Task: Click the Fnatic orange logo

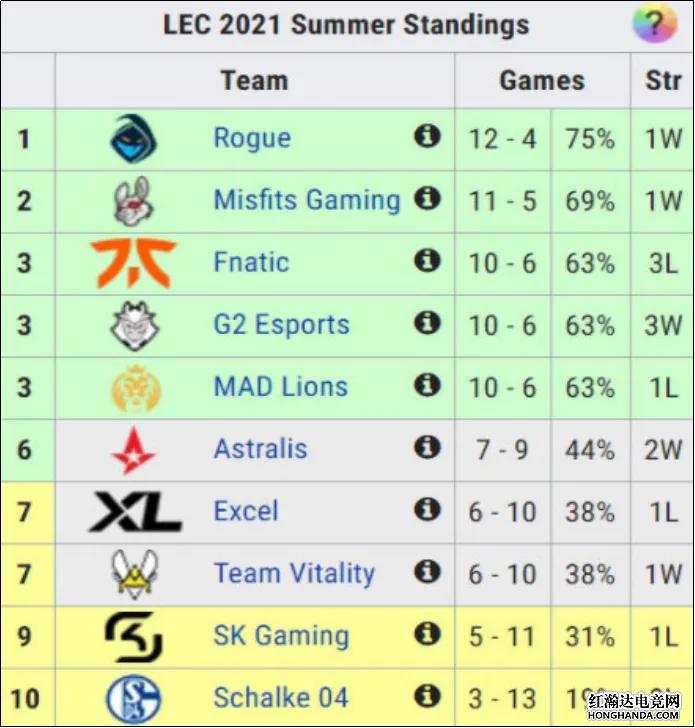Action: 134,263
